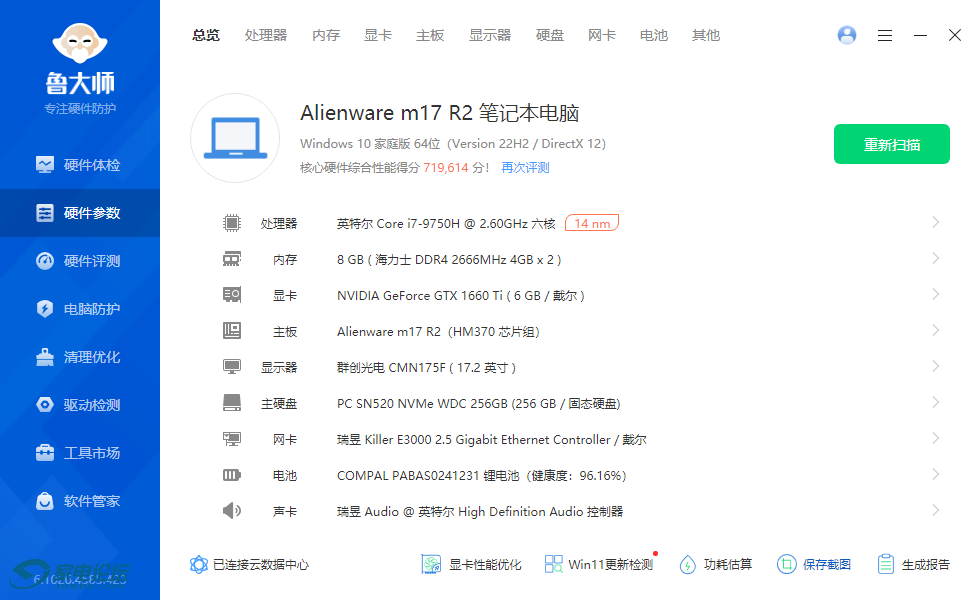Select 硬件参数 sidebar item
The height and width of the screenshot is (600, 980).
(x=79, y=213)
